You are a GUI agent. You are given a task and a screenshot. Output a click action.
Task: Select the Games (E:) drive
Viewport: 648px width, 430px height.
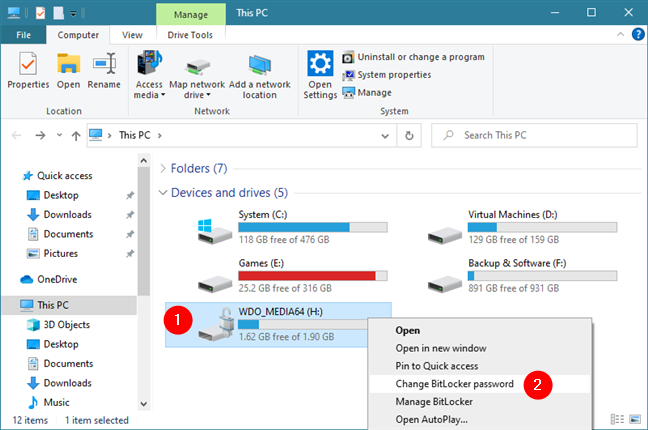tap(293, 276)
